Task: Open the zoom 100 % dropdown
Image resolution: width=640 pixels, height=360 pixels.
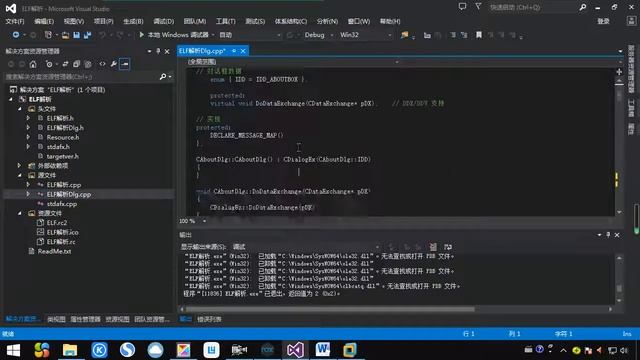Action: pos(204,221)
